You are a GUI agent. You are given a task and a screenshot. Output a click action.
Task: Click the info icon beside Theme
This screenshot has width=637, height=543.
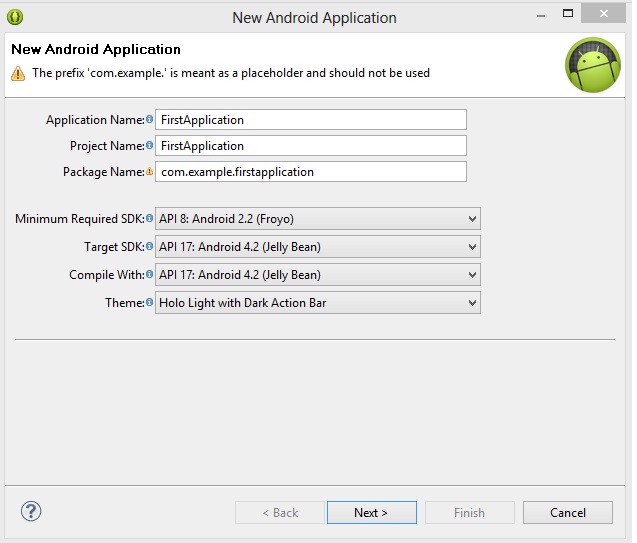click(x=150, y=303)
